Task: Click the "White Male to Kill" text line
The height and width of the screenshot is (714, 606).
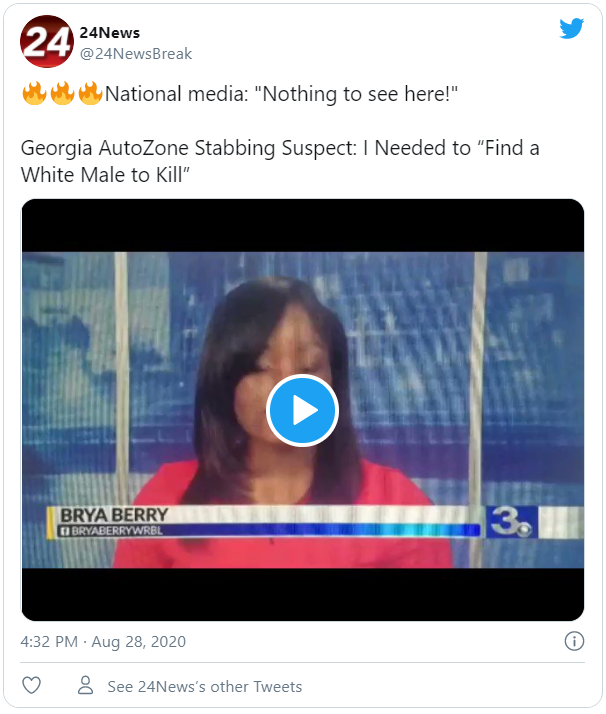Action: [105, 175]
